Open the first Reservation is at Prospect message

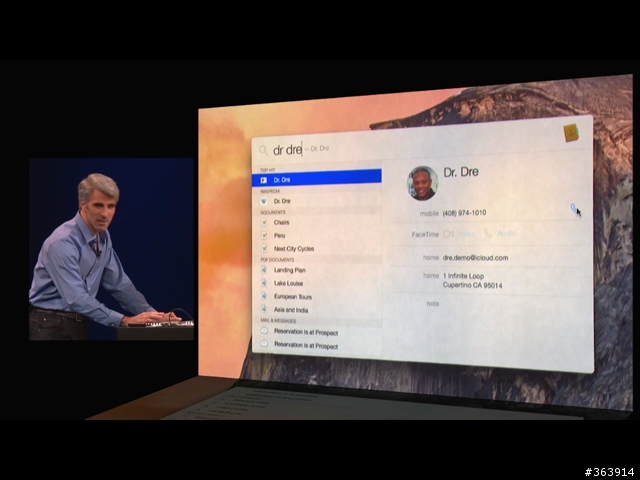tap(317, 332)
